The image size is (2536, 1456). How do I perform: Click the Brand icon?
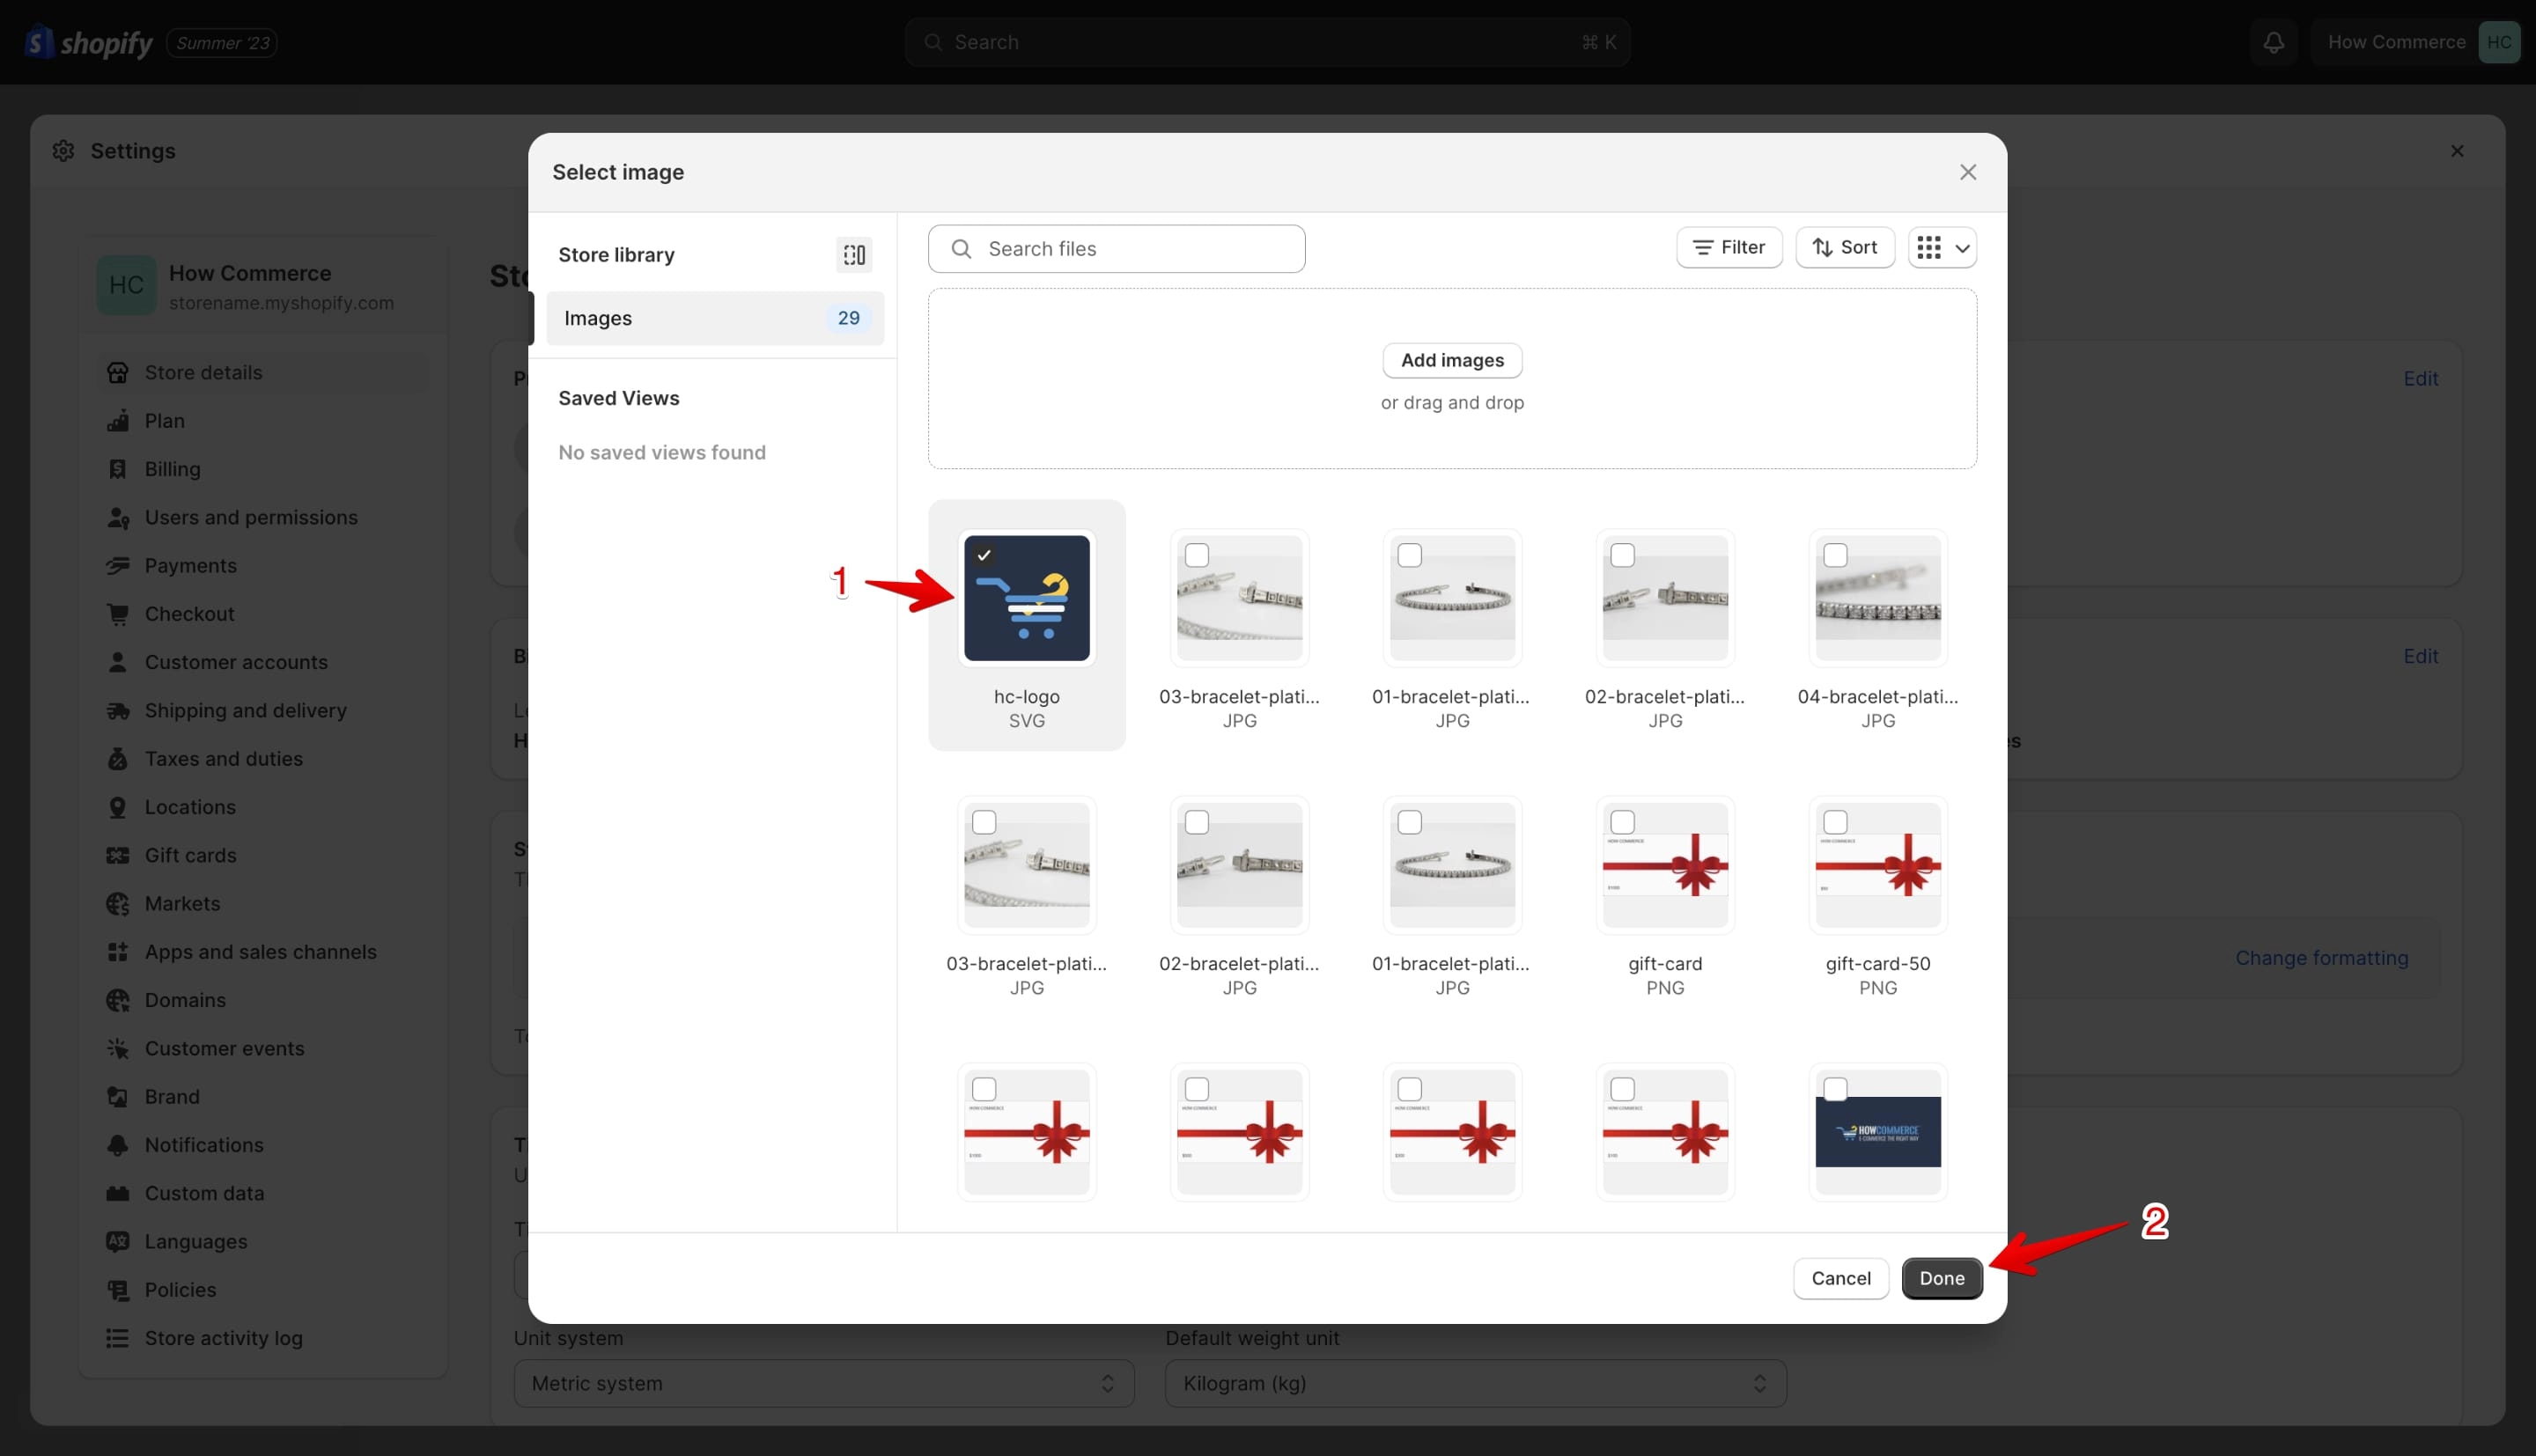click(118, 1097)
